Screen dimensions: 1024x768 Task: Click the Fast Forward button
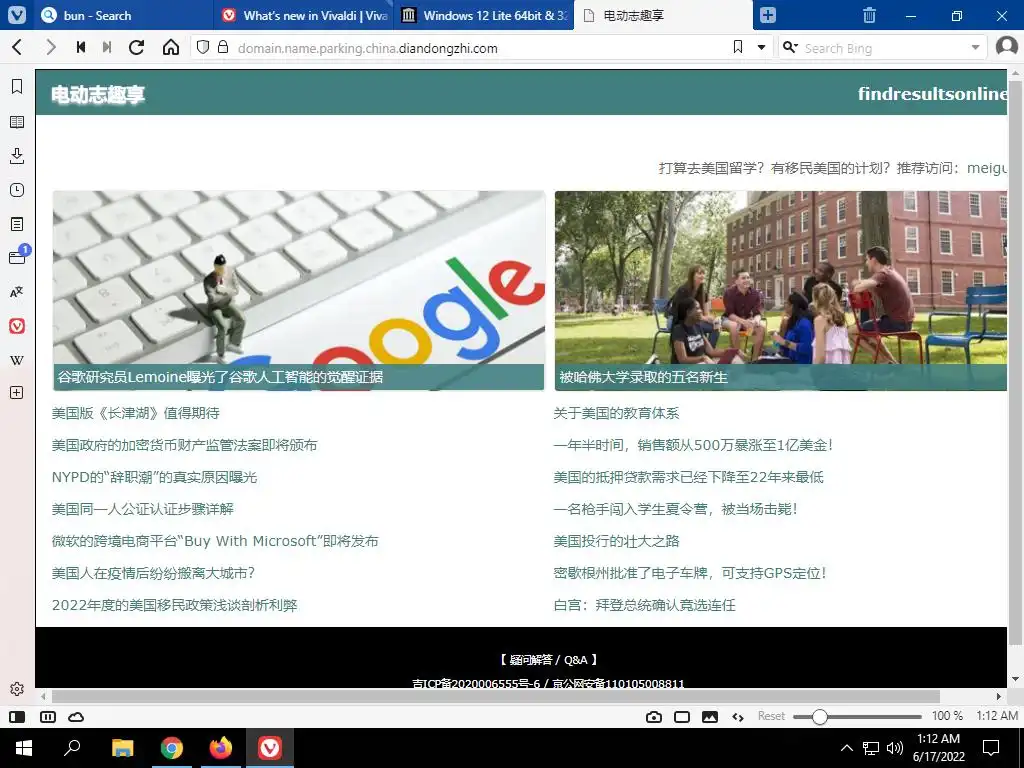coord(107,47)
